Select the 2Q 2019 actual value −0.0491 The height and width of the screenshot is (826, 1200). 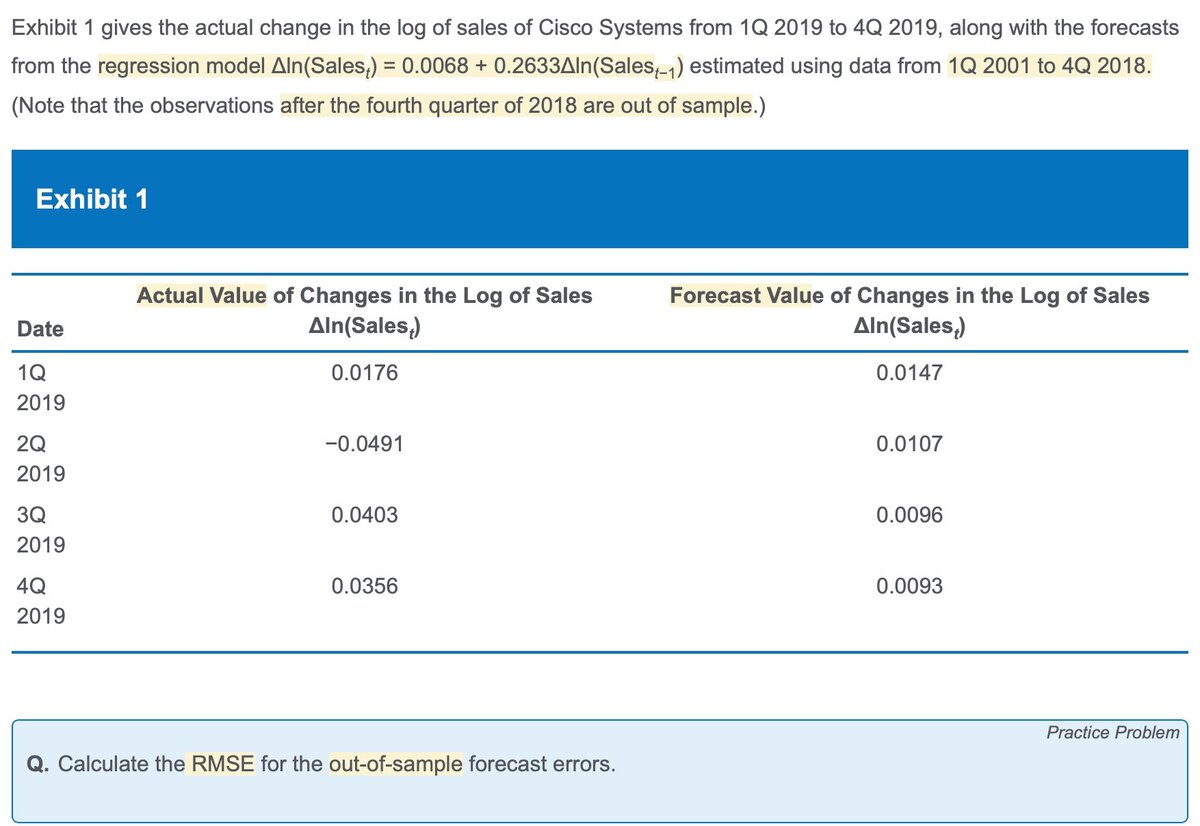364,444
